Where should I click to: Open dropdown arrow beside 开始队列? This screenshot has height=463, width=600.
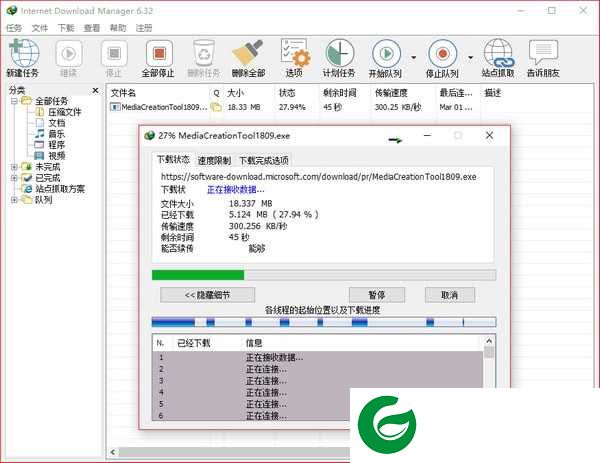click(x=414, y=58)
